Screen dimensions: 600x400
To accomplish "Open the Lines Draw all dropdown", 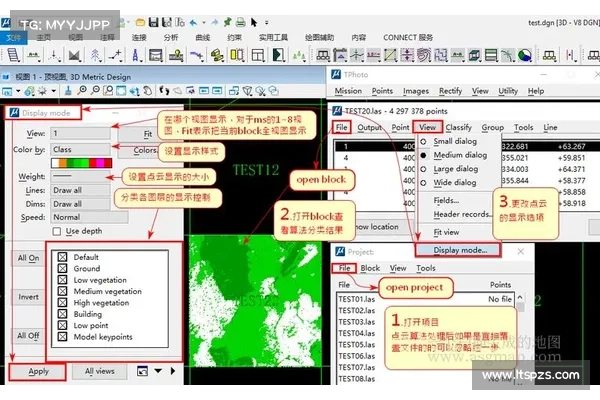I will coord(80,190).
